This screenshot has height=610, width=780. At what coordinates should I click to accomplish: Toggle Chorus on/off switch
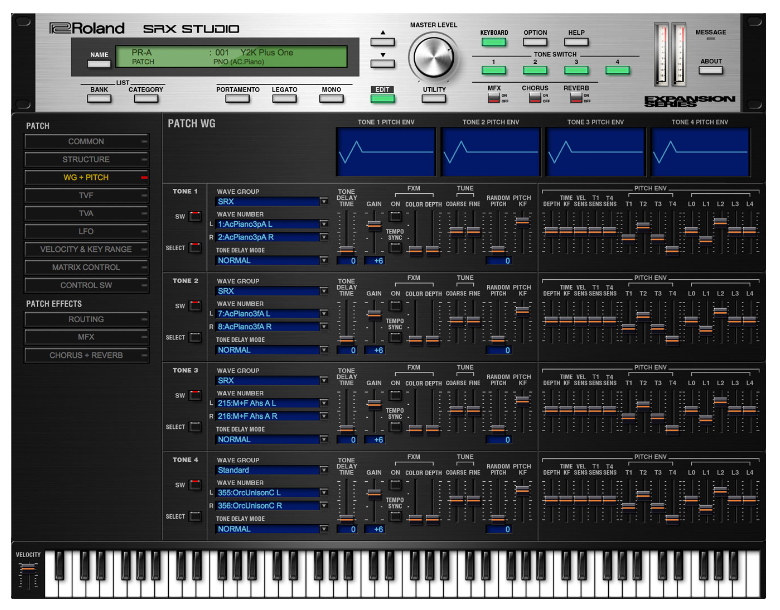point(535,98)
